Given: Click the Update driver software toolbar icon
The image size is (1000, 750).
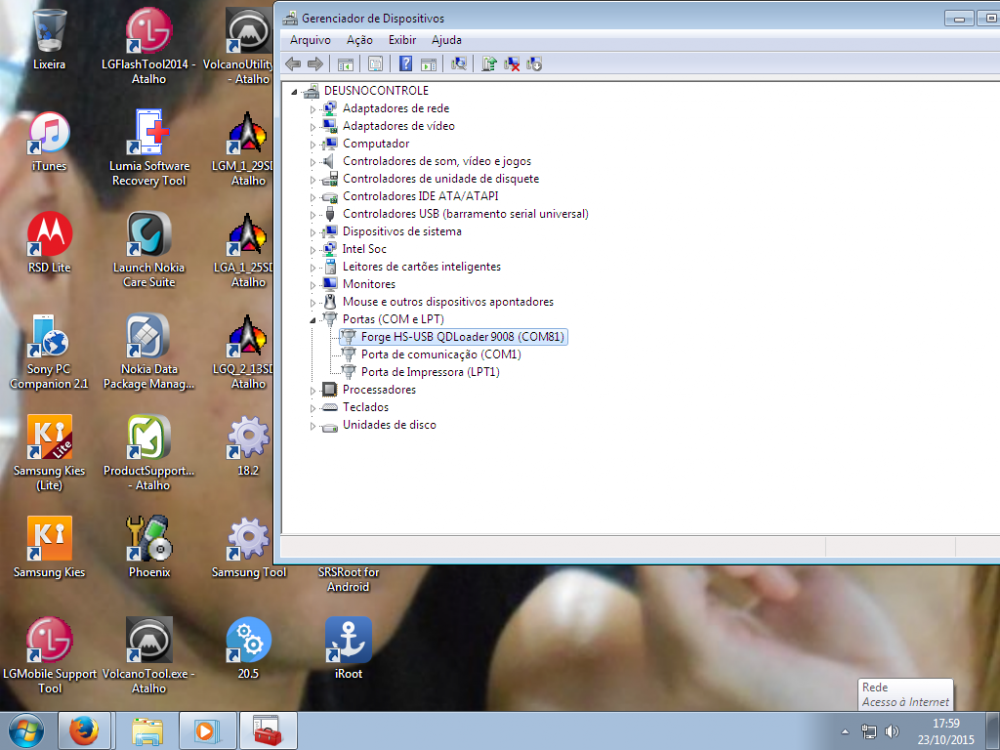Looking at the screenshot, I should click(489, 64).
